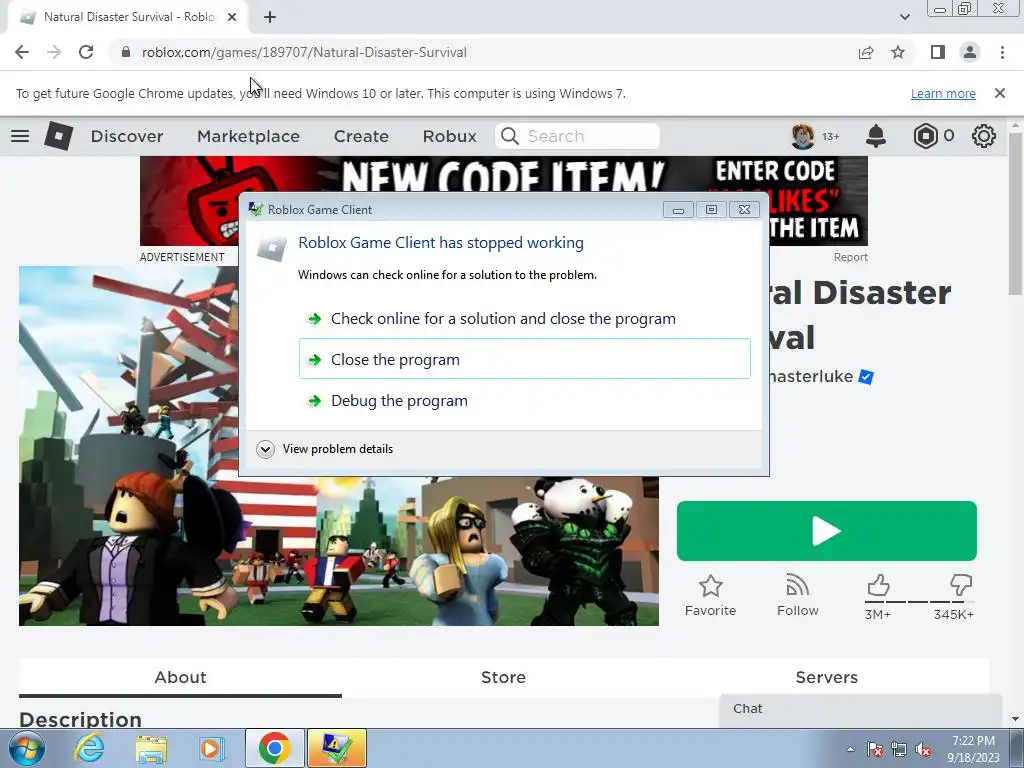1024x768 pixels.
Task: Open the Roblox settings gear
Action: (x=984, y=136)
